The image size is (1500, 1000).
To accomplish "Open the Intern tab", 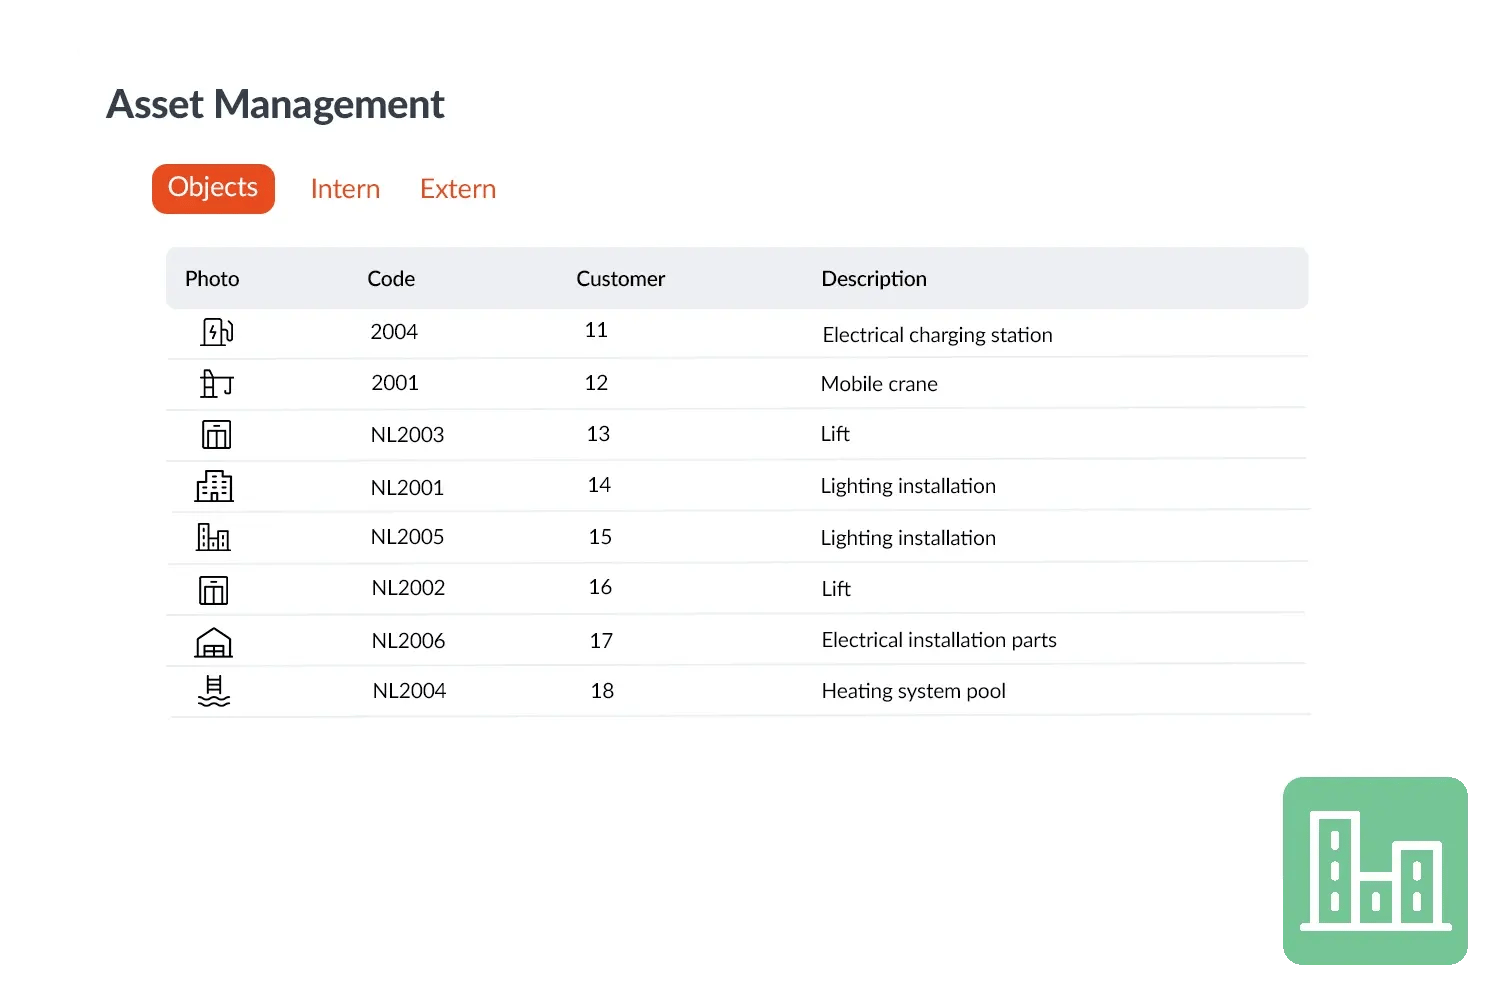I will [345, 189].
